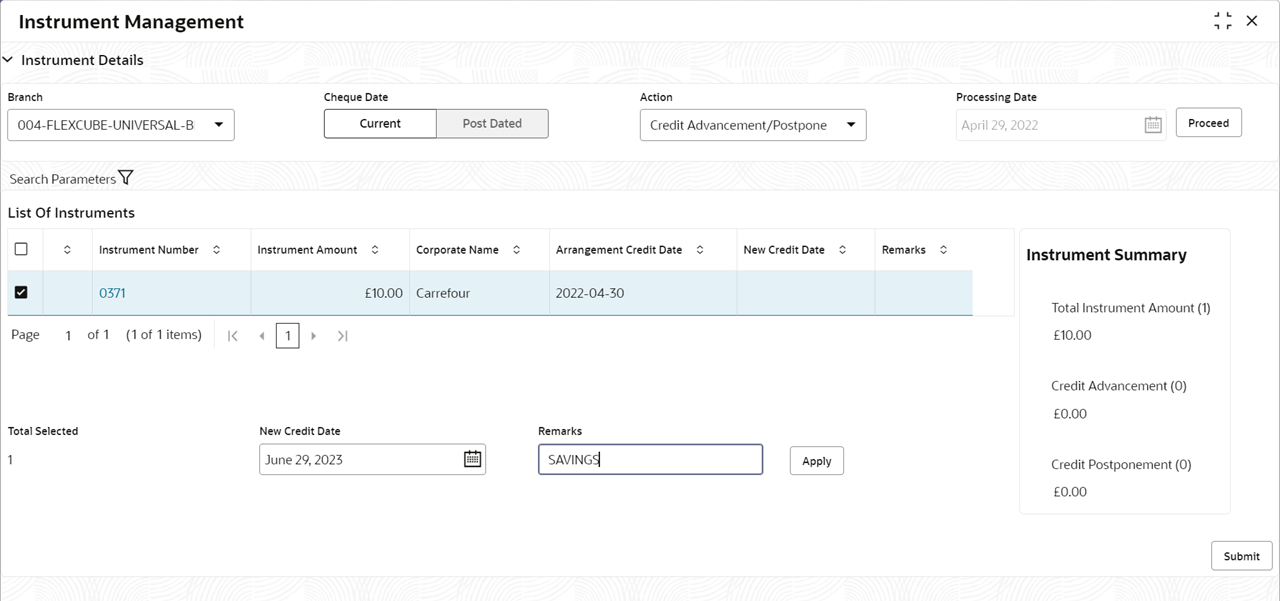Select Current cheque date option

click(380, 124)
